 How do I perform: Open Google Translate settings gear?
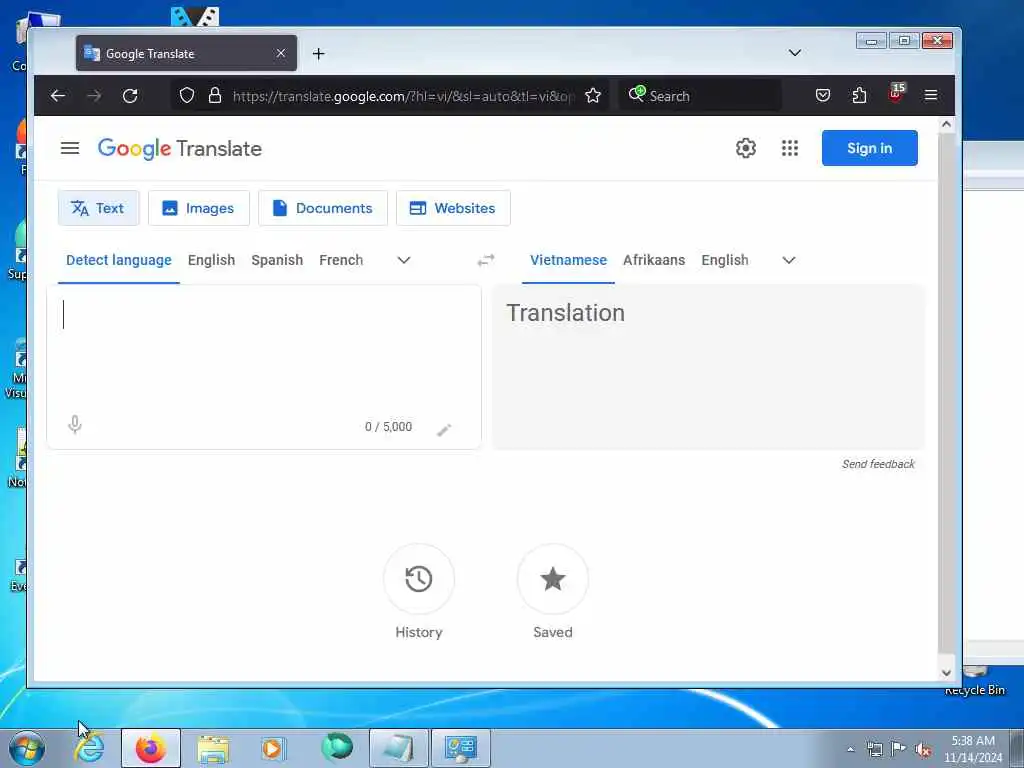(x=746, y=148)
